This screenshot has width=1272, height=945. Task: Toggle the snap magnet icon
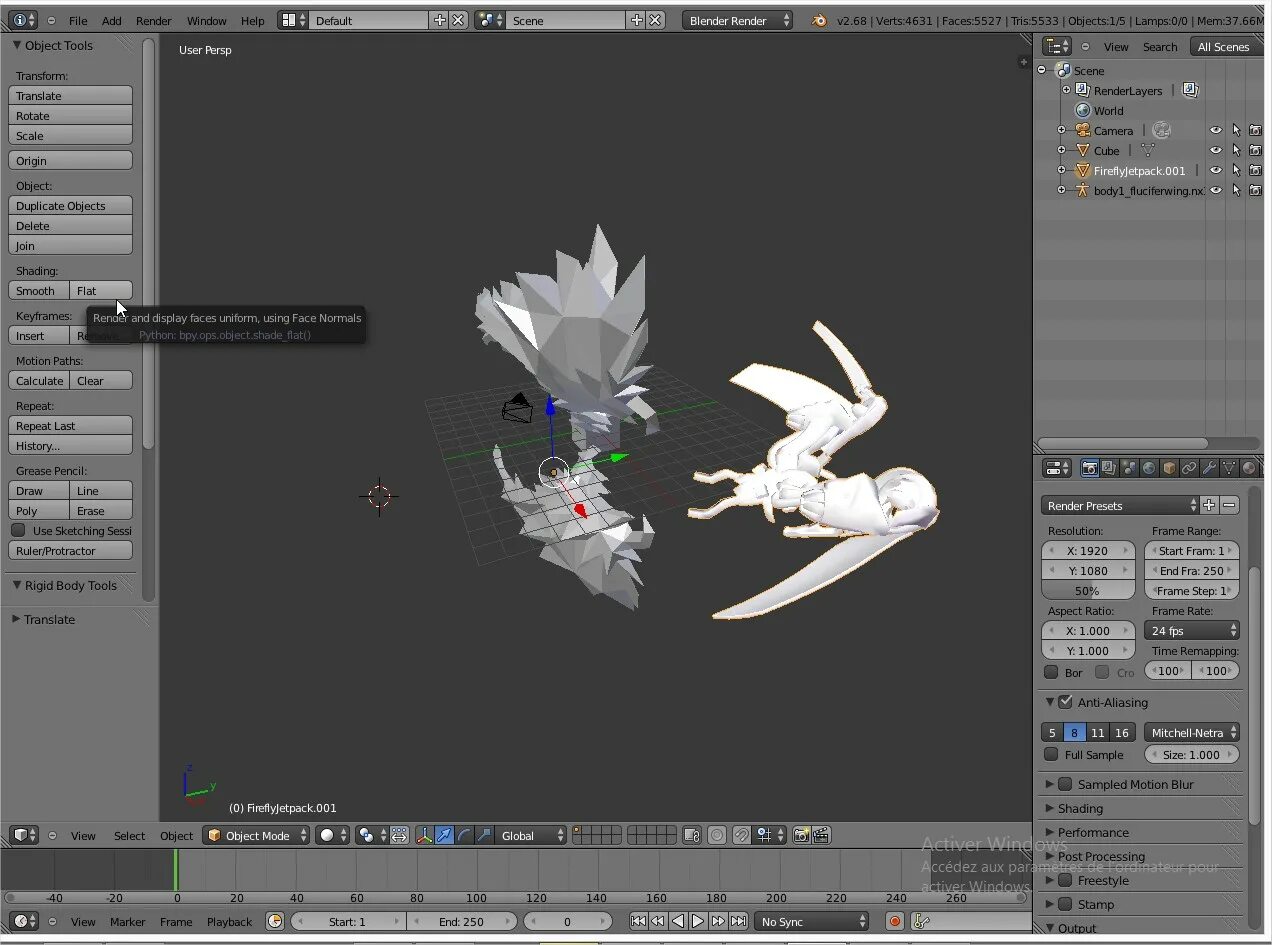(x=742, y=835)
